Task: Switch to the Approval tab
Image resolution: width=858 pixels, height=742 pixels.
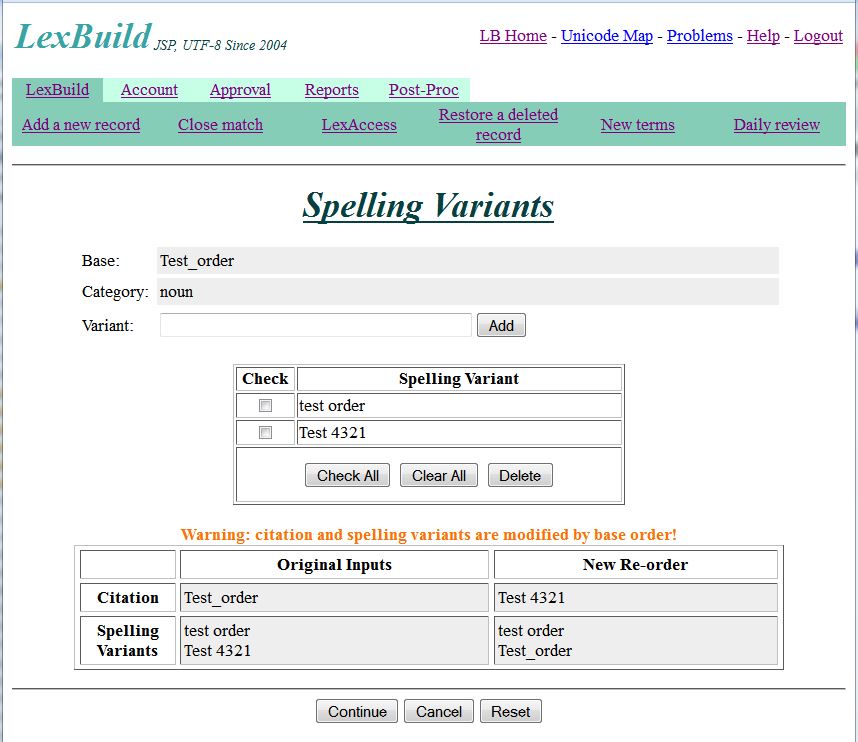Action: click(x=240, y=90)
